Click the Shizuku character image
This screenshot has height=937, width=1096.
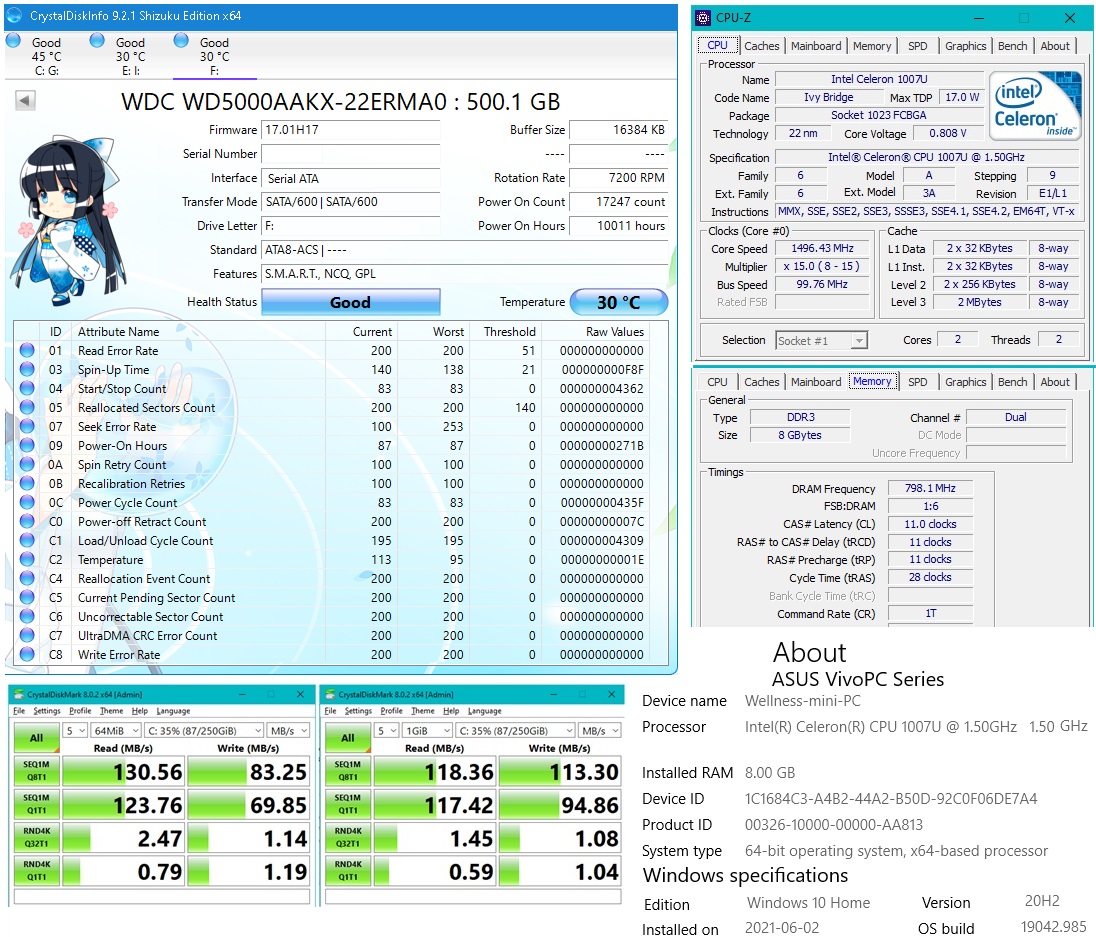68,221
